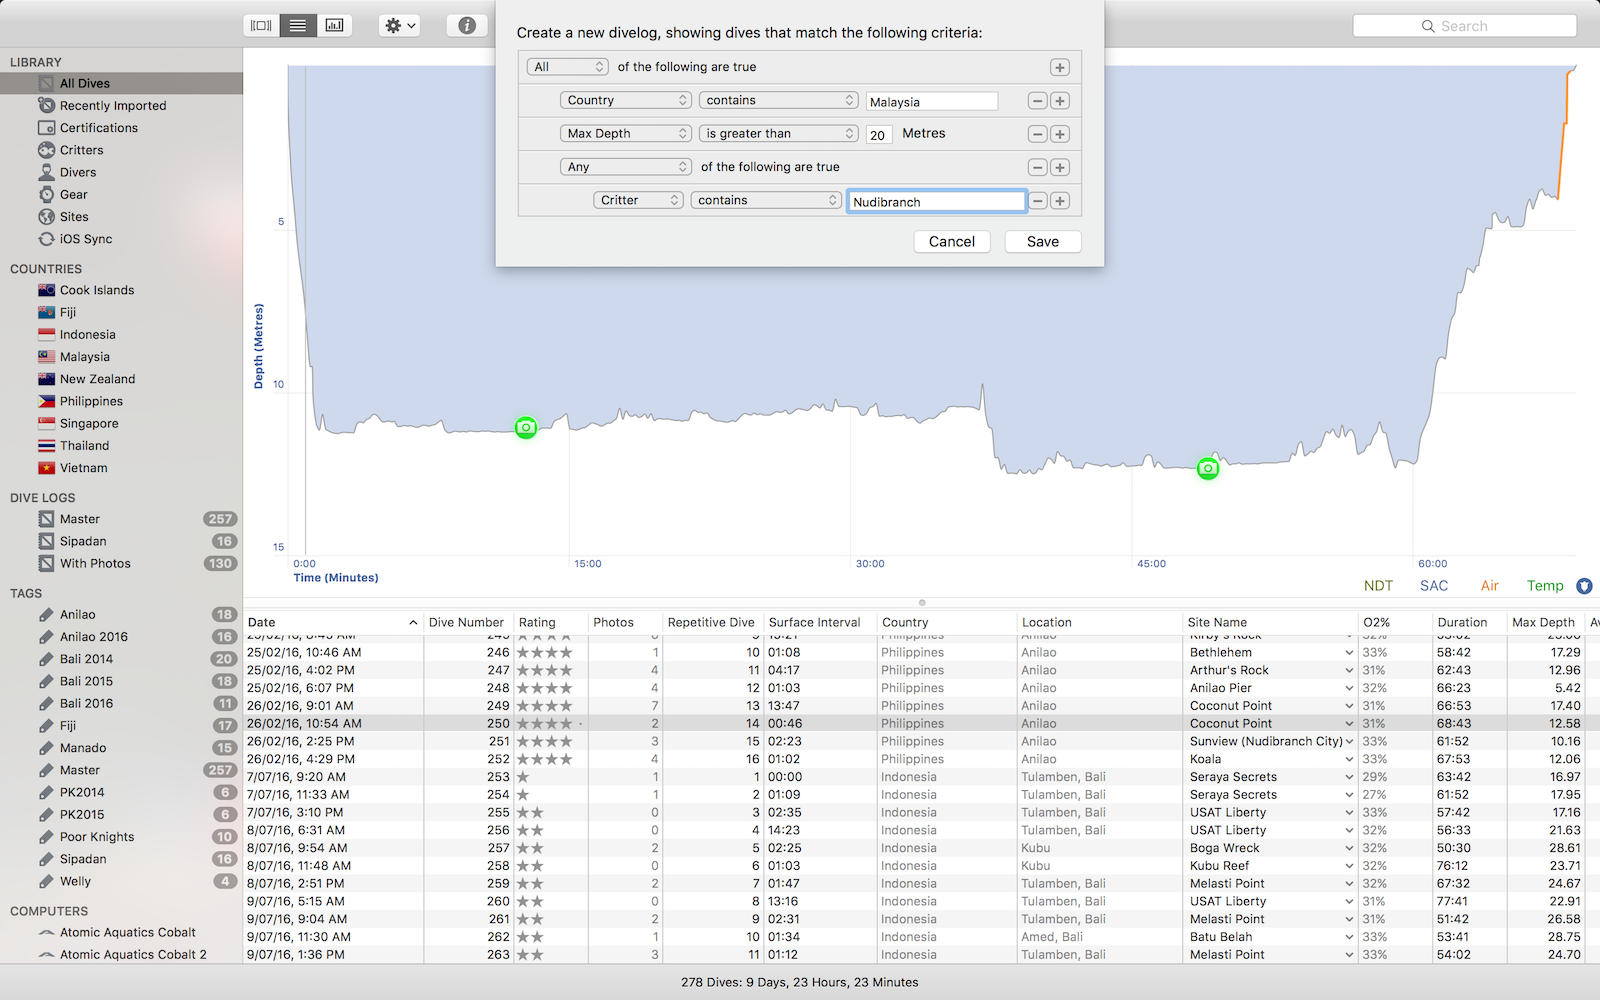This screenshot has height=1000, width=1600.
Task: Open the 'is greater than' operator dropdown
Action: [x=779, y=134]
